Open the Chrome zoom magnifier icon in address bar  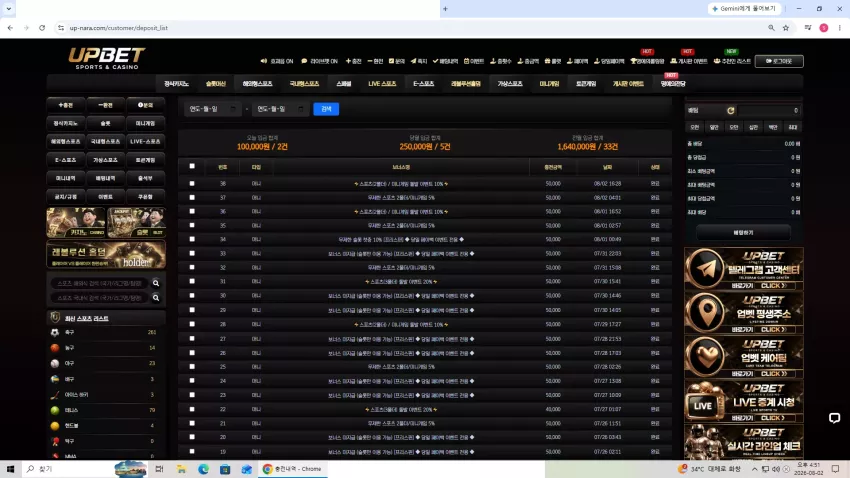pos(771,28)
